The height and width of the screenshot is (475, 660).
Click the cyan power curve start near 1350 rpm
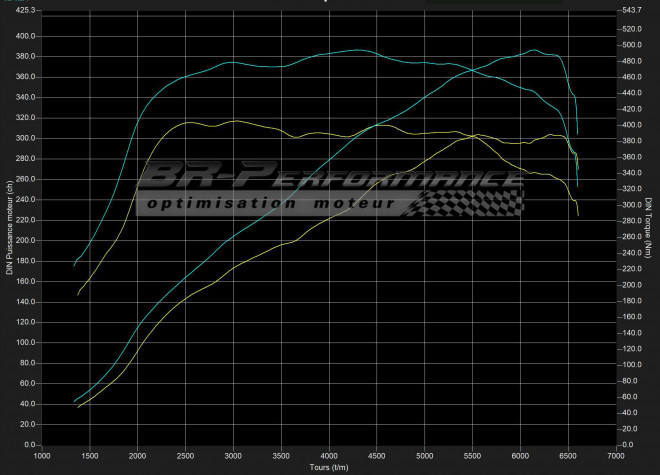tap(75, 401)
